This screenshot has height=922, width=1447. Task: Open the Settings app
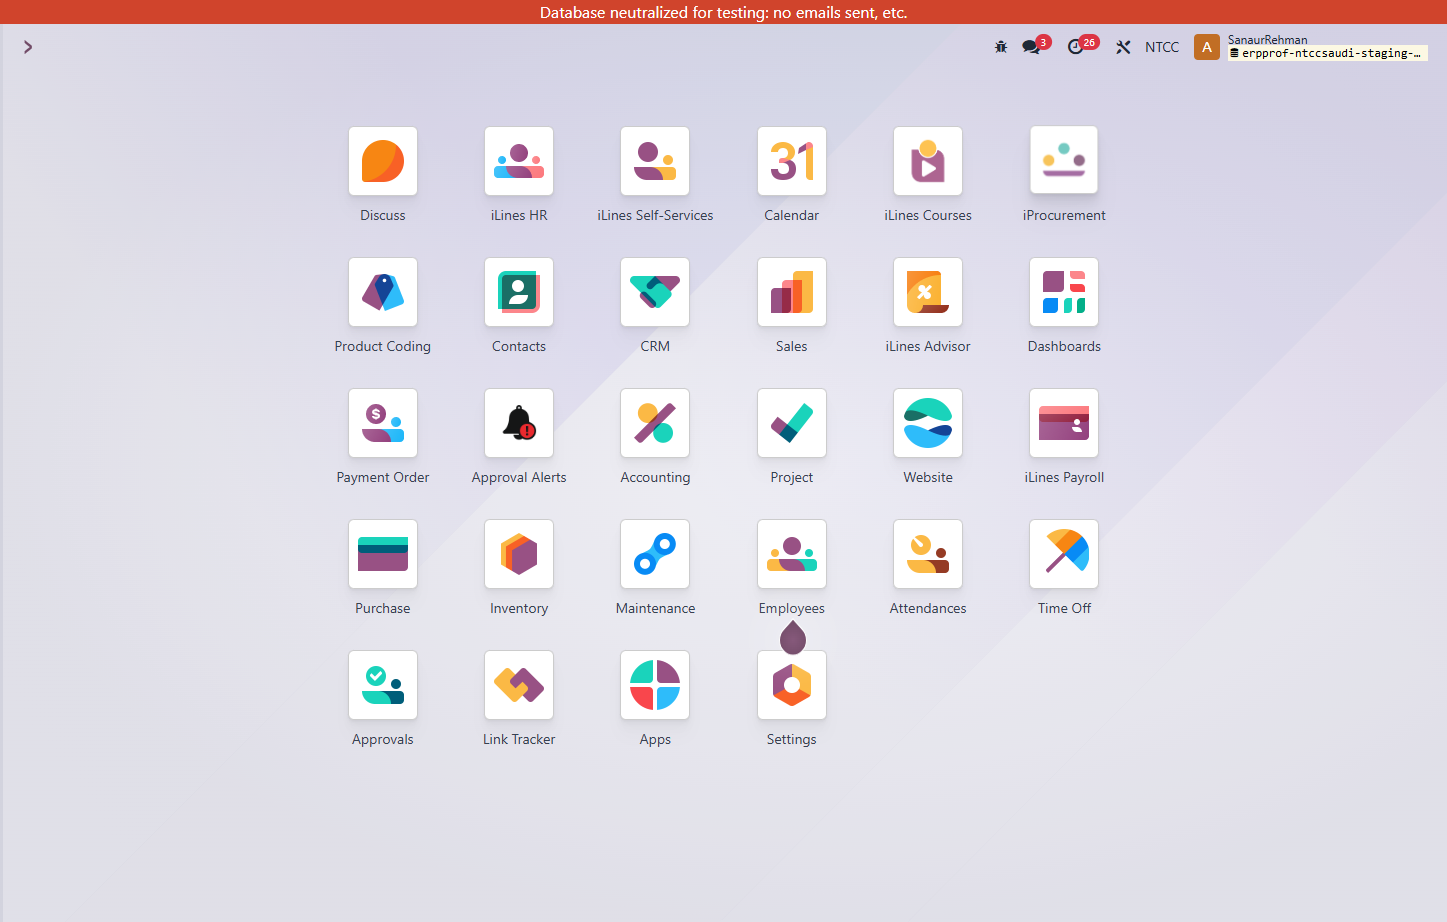tap(792, 685)
